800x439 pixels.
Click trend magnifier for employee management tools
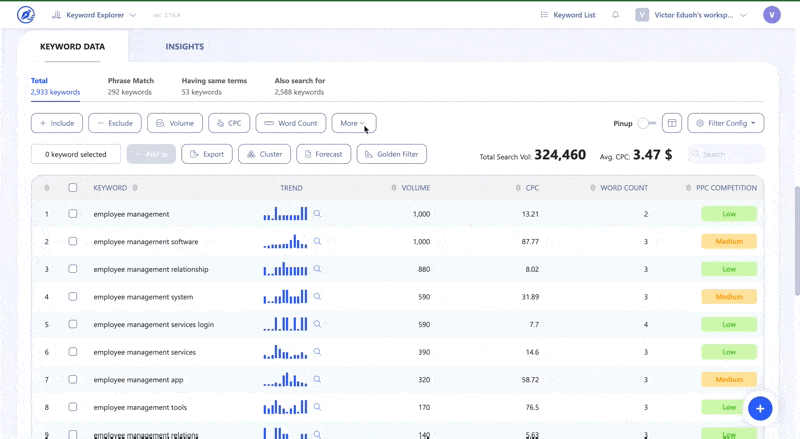317,407
